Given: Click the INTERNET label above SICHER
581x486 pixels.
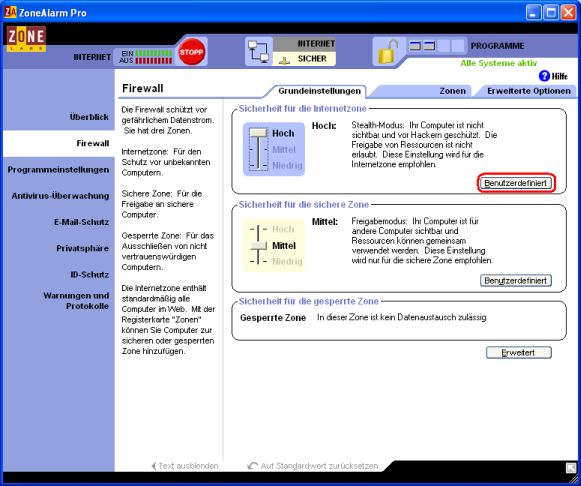Looking at the screenshot, I should [316, 44].
